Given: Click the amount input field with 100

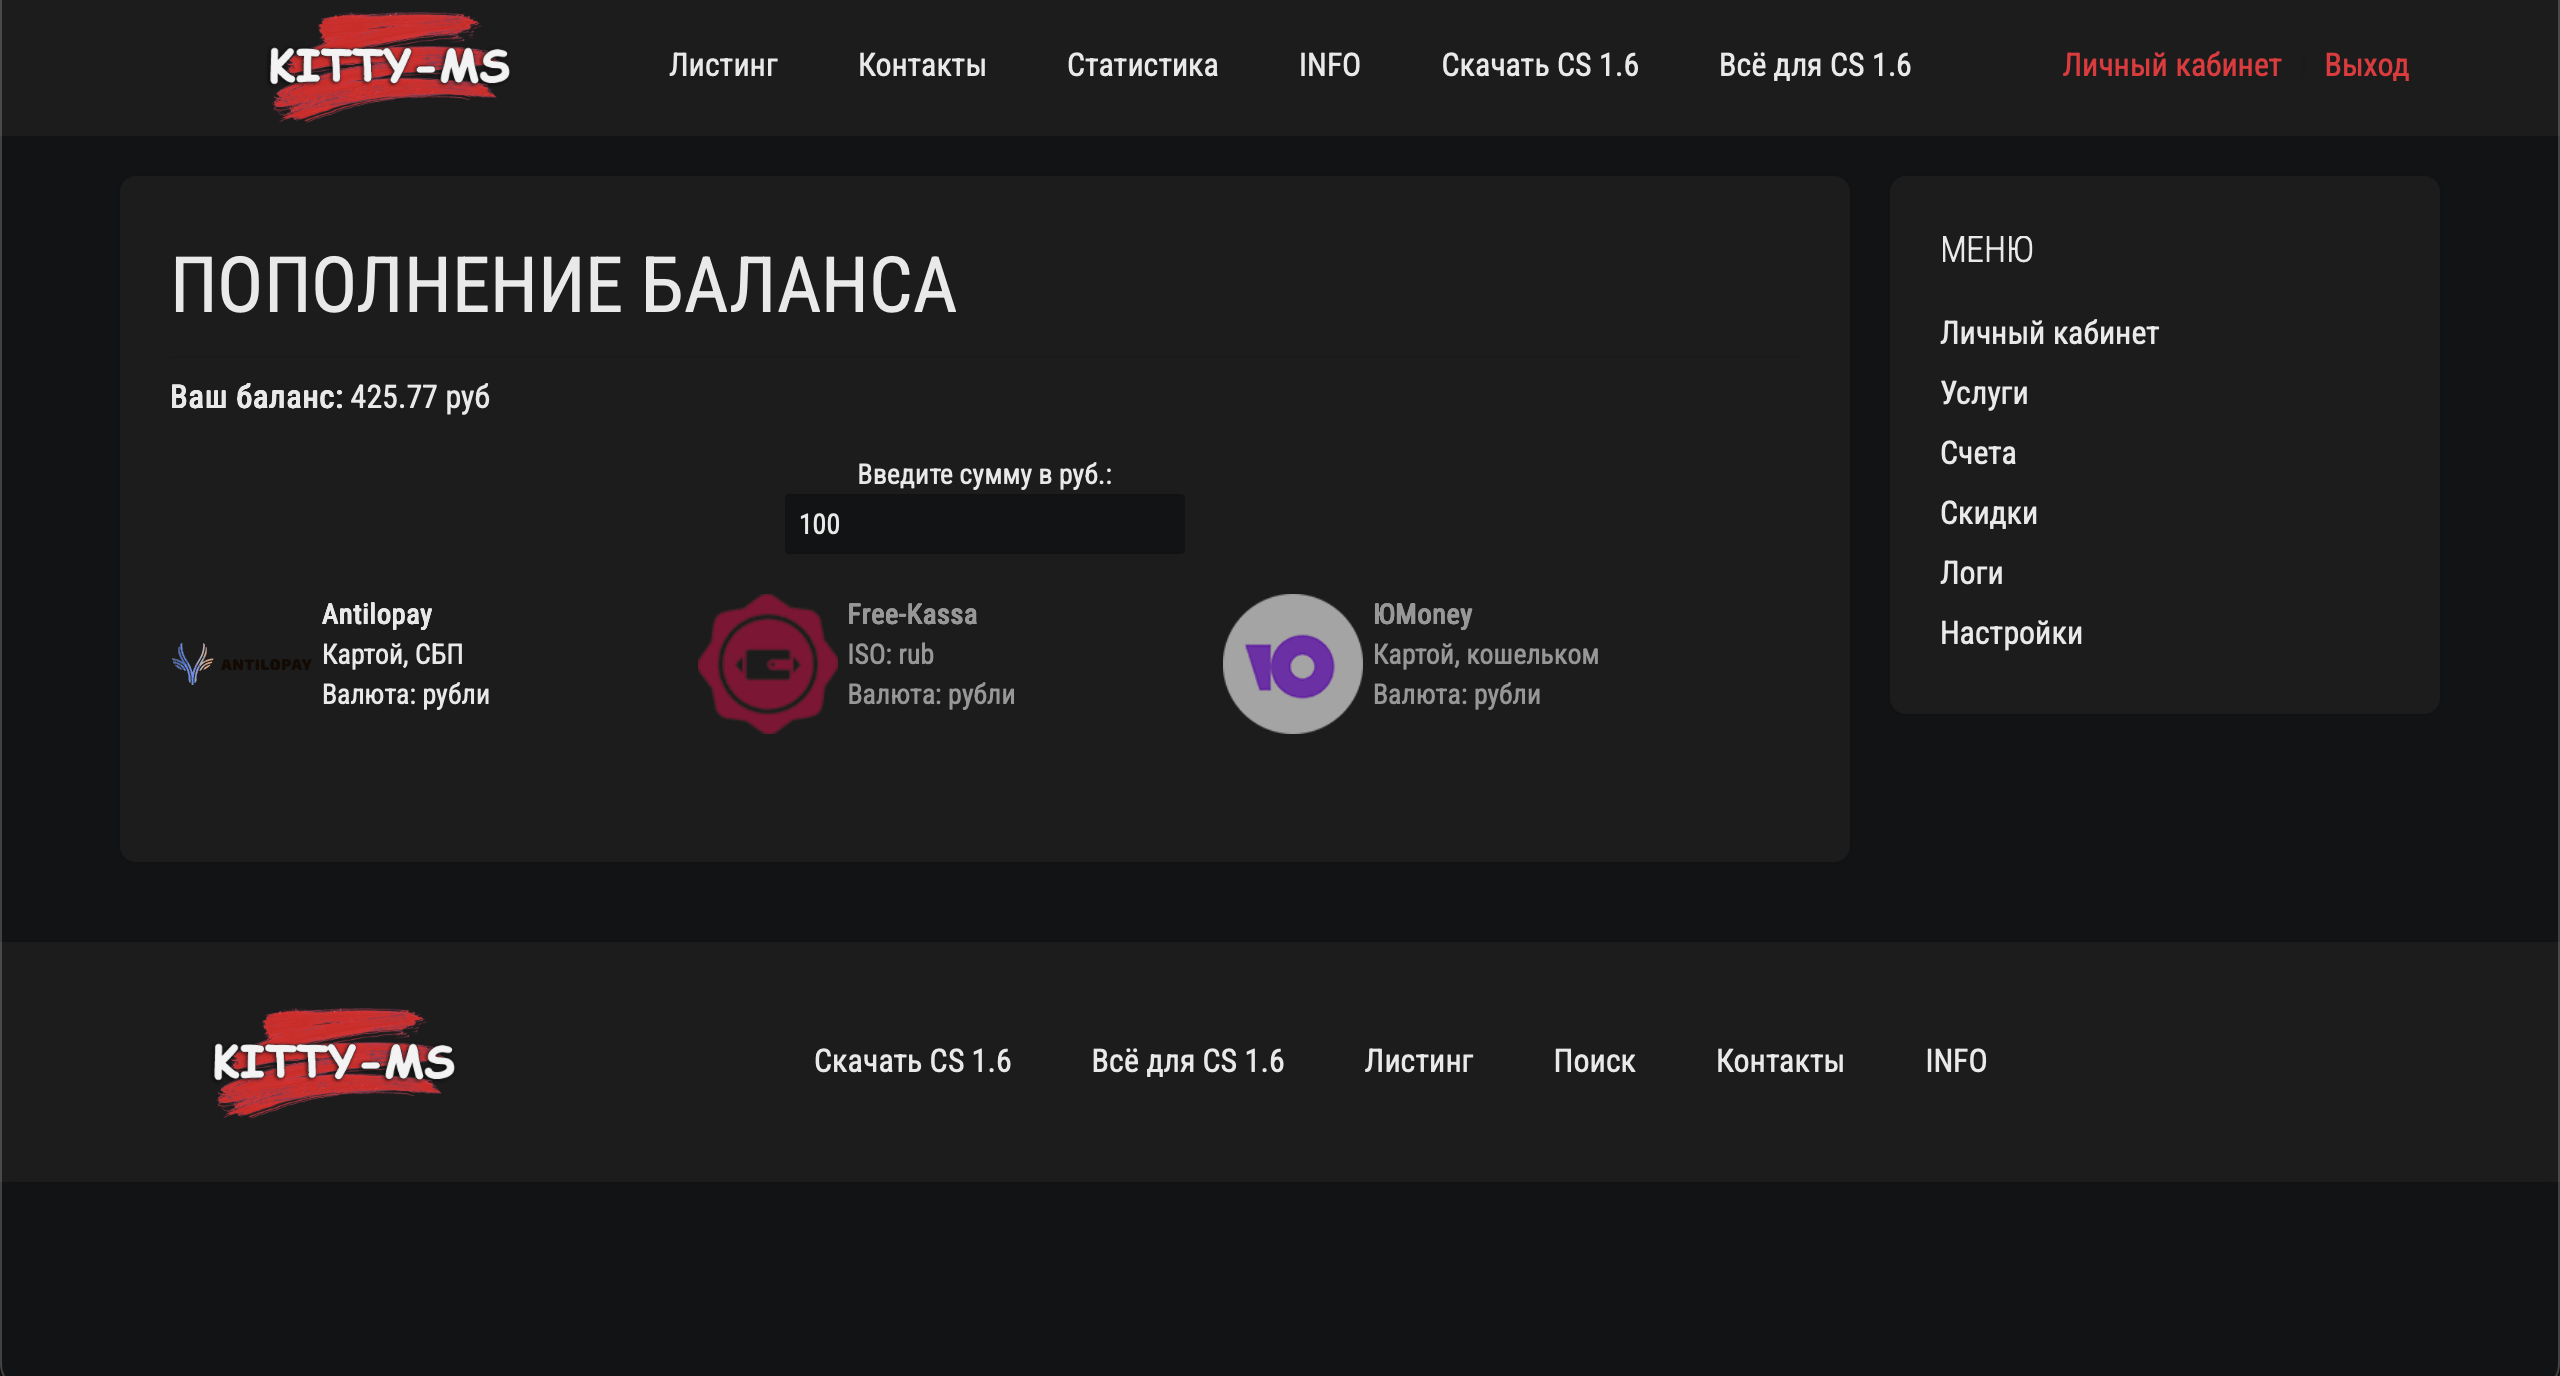Looking at the screenshot, I should [984, 524].
